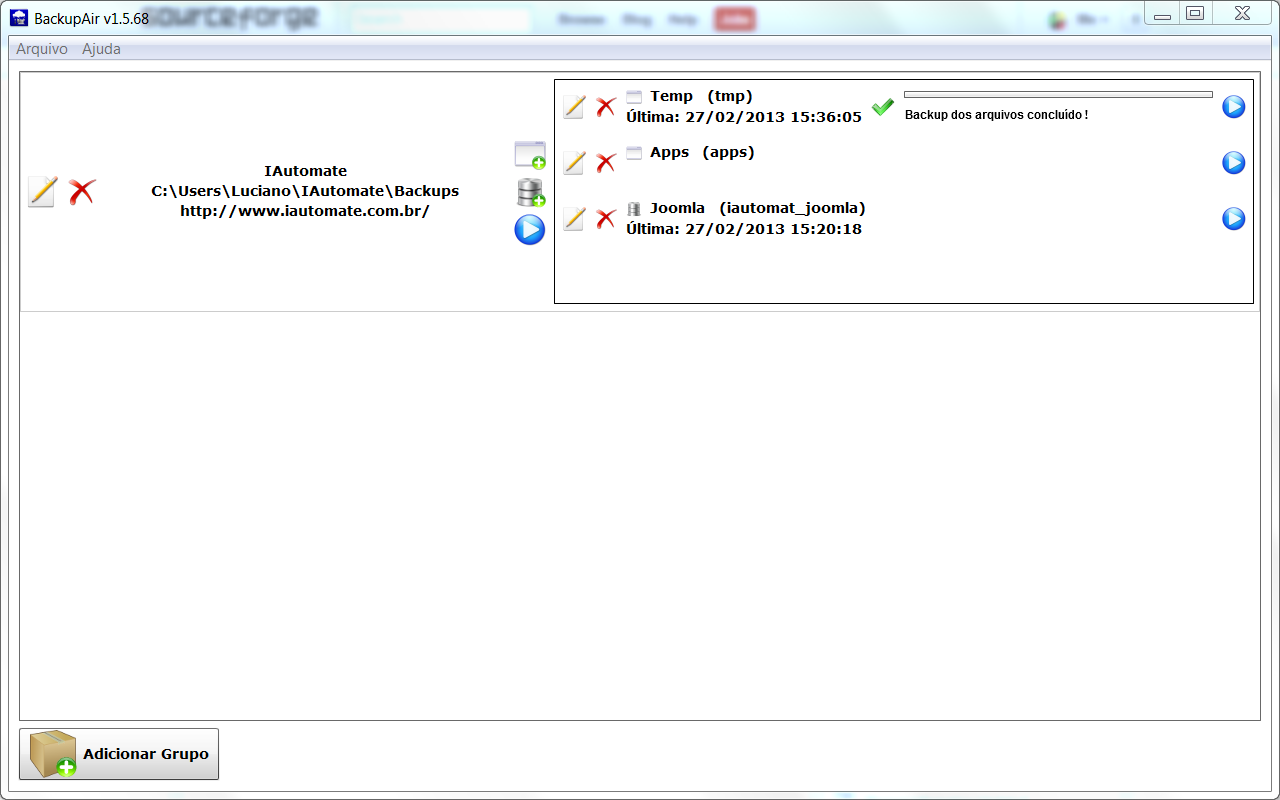Click the Adicionar Grupo button
Viewport: 1280px width, 800px height.
[x=119, y=754]
